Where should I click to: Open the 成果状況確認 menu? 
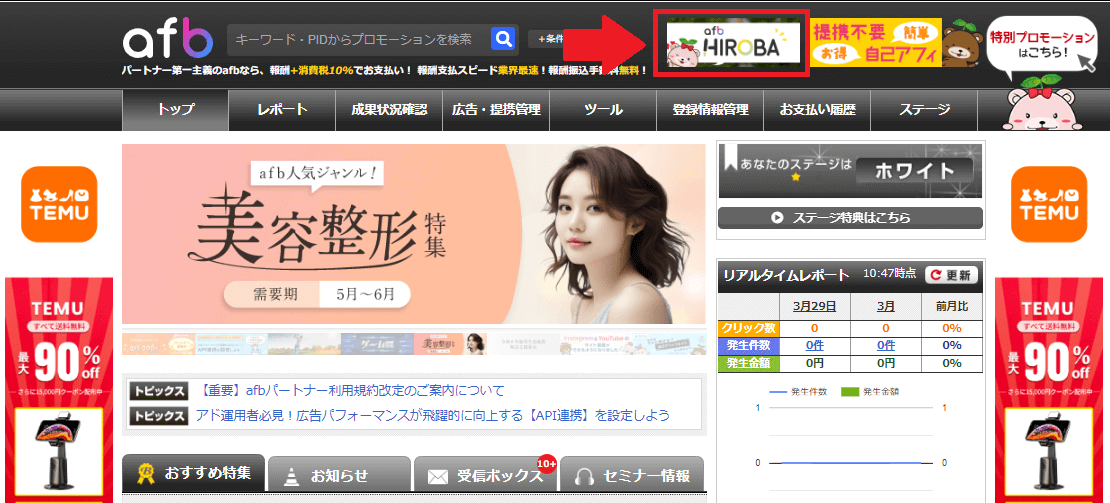coord(389,110)
